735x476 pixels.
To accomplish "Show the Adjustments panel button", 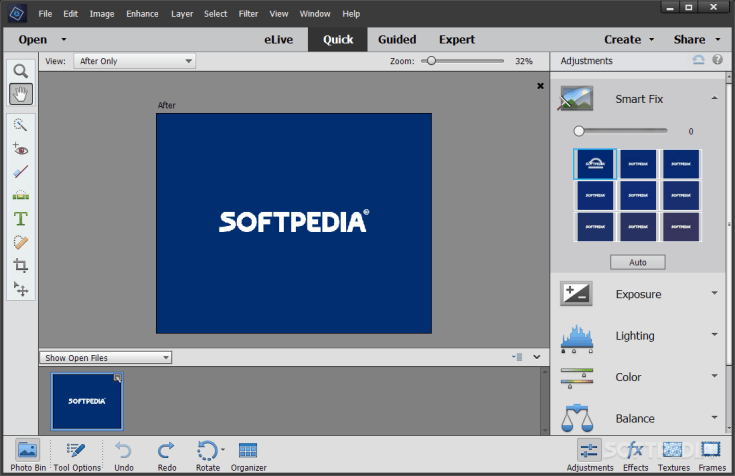I will tap(589, 455).
